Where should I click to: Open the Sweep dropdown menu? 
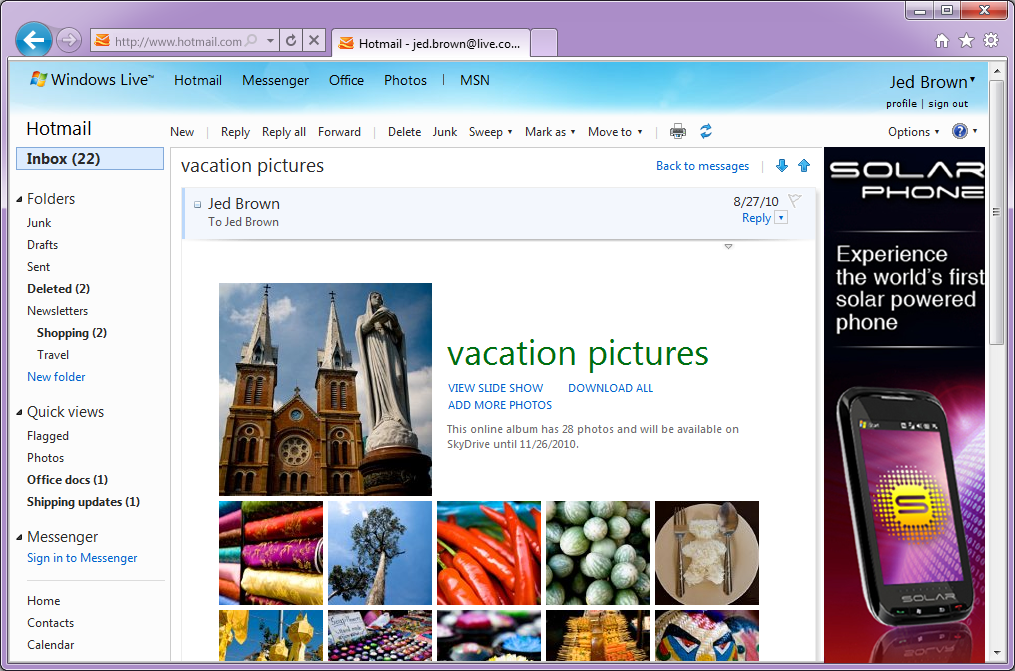click(x=490, y=132)
